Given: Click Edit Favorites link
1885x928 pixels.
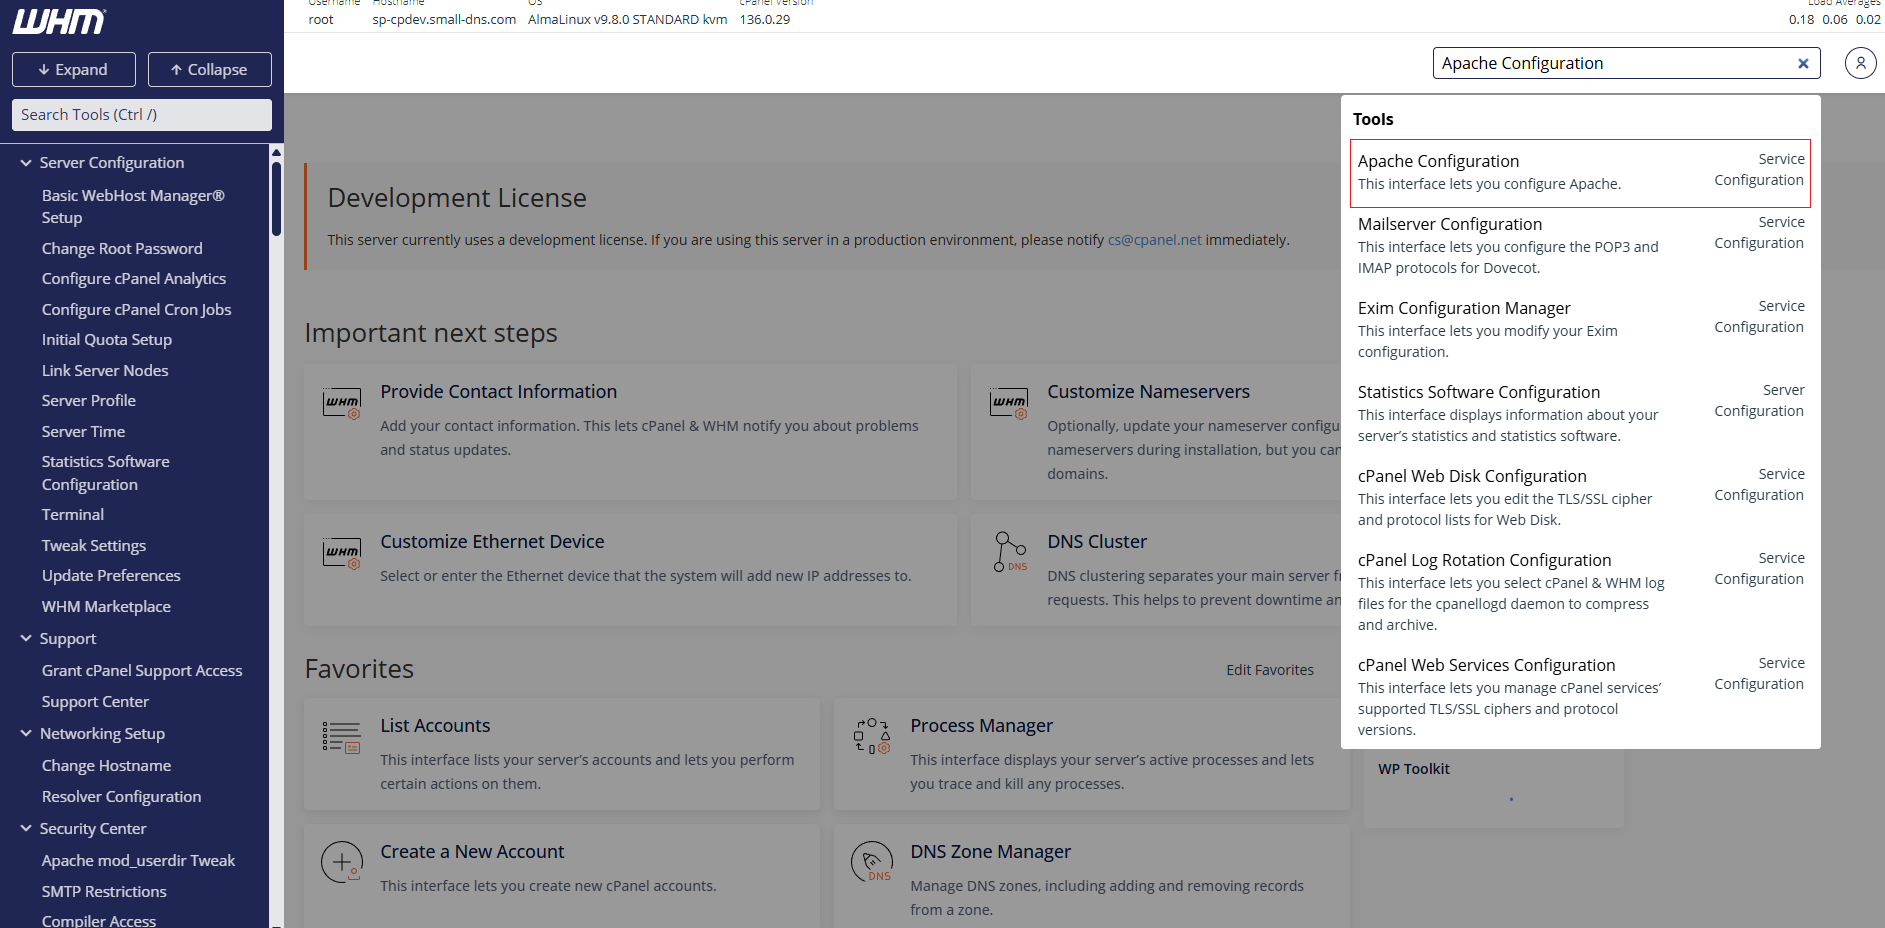Looking at the screenshot, I should click(1270, 670).
